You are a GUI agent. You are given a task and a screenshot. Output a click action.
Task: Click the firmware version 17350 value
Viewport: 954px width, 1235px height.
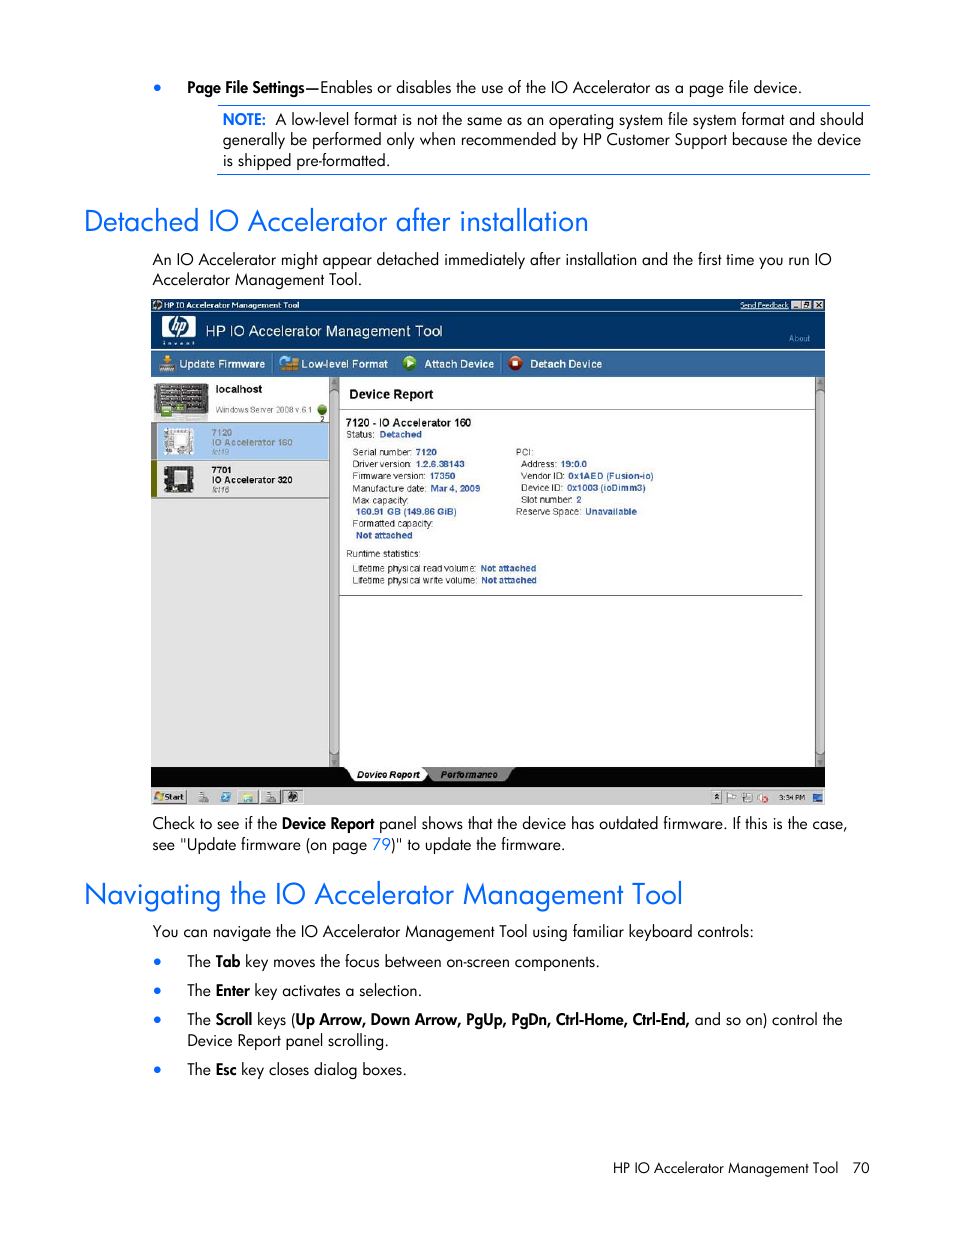[442, 476]
